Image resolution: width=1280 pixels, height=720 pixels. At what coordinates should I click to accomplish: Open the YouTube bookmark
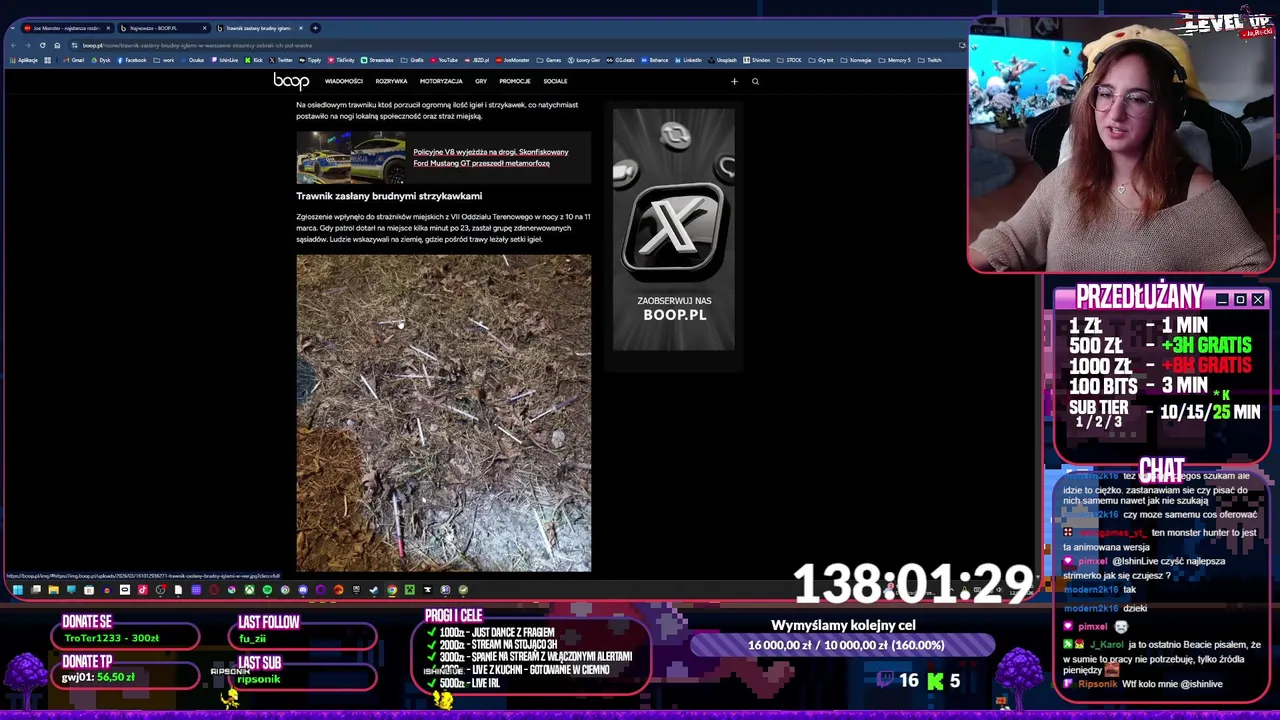444,60
